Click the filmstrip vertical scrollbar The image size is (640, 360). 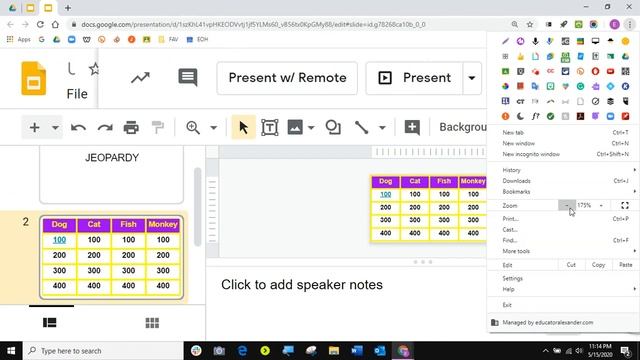[x=198, y=207]
